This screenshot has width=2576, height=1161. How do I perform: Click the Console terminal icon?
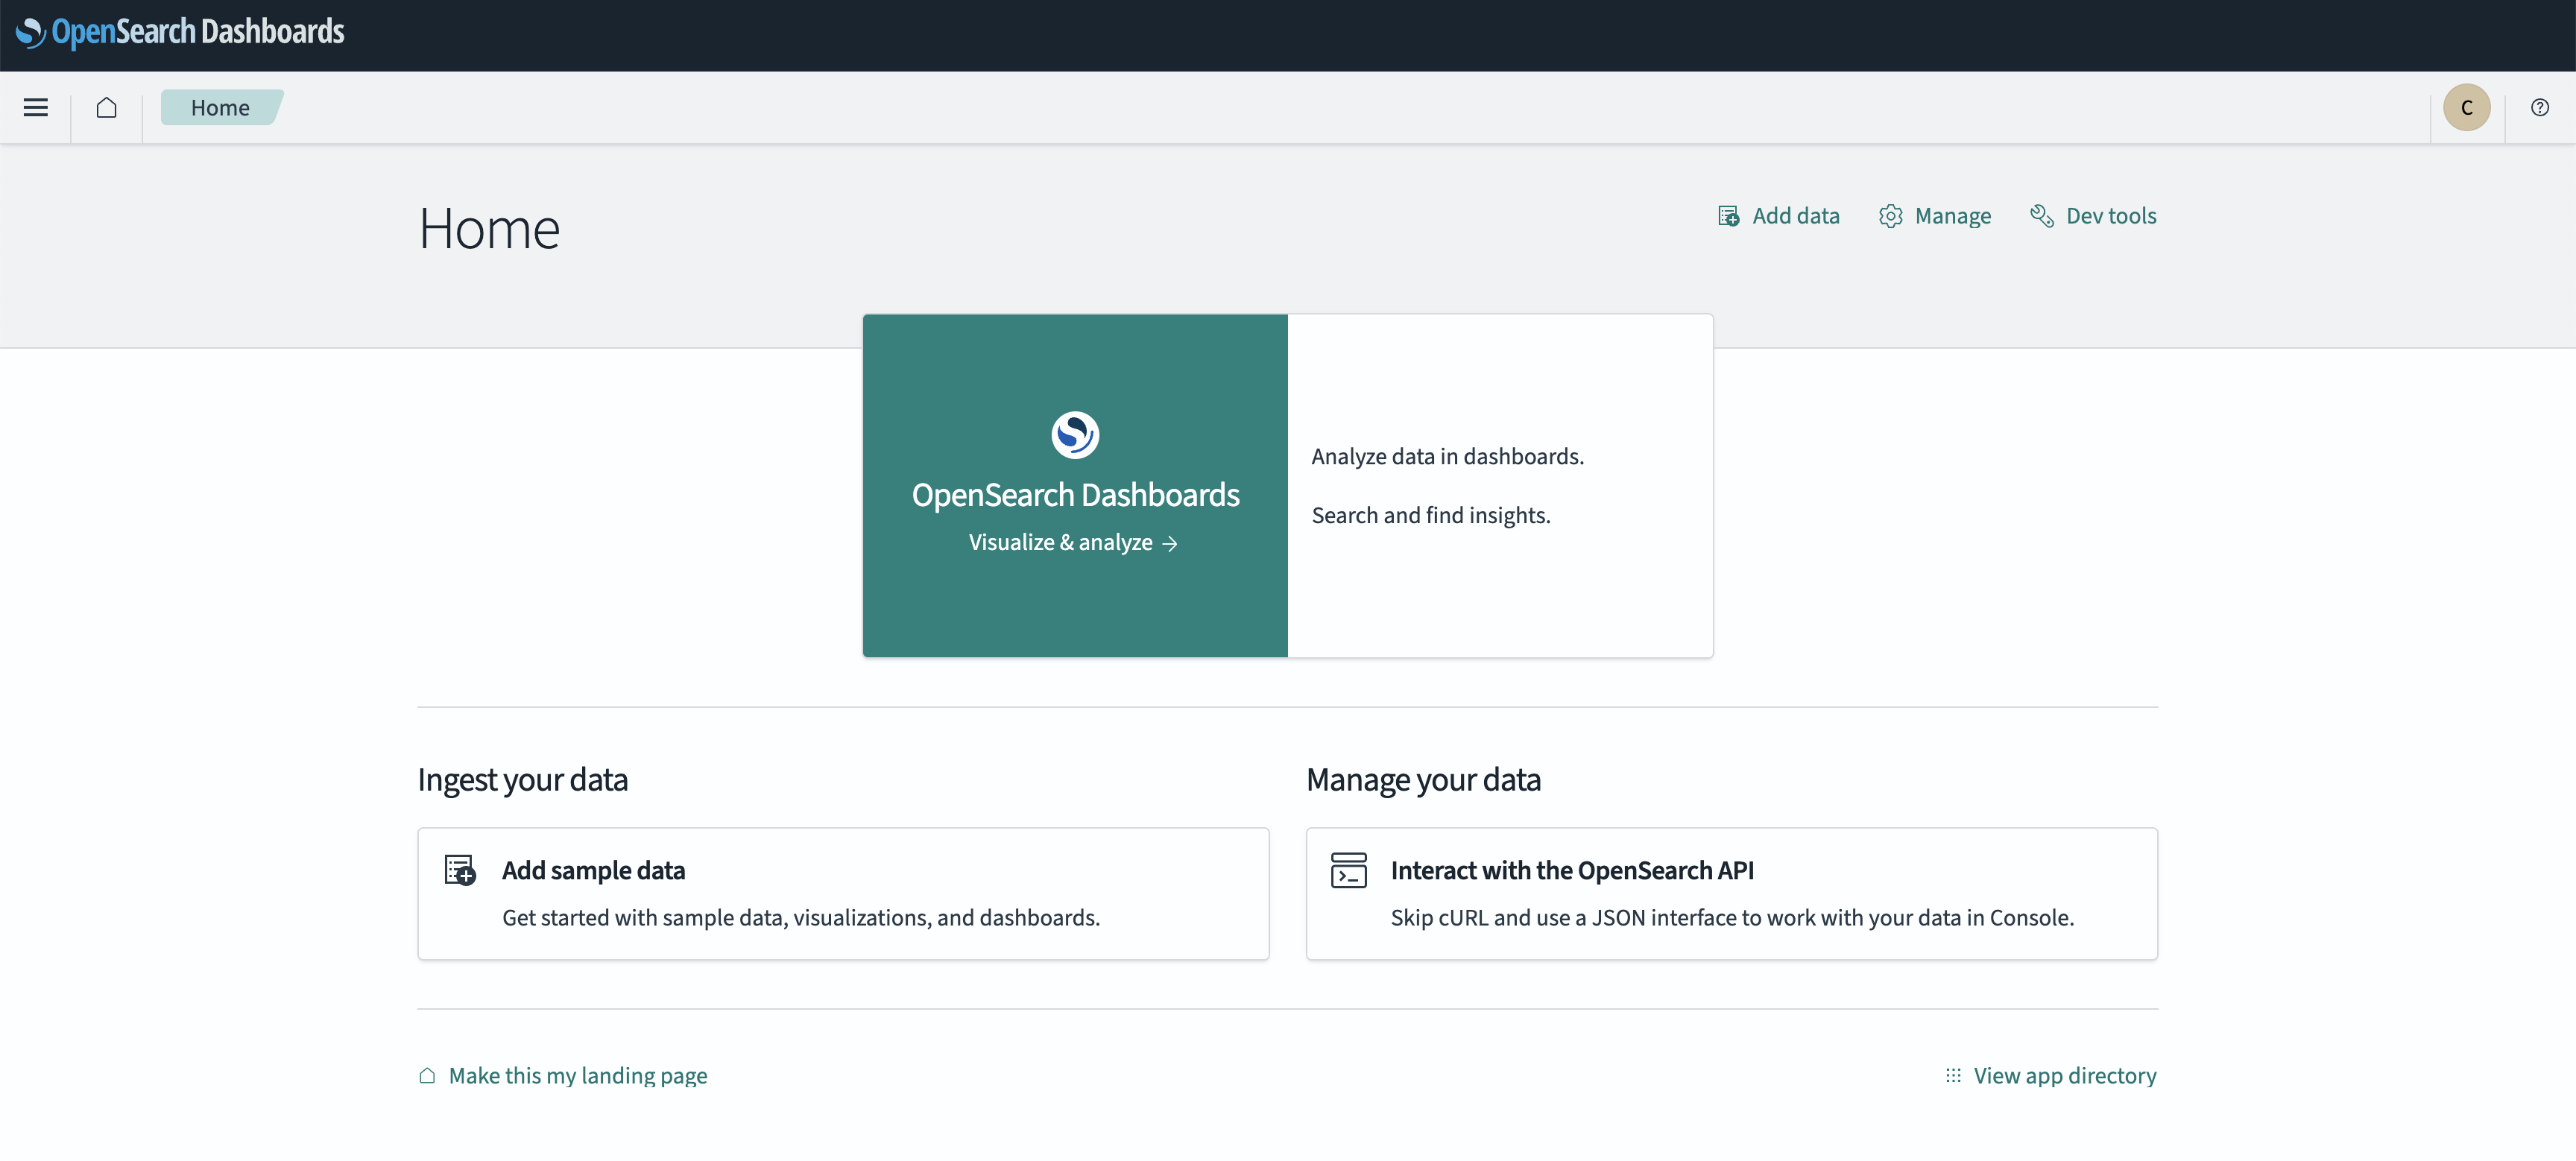coord(1348,870)
